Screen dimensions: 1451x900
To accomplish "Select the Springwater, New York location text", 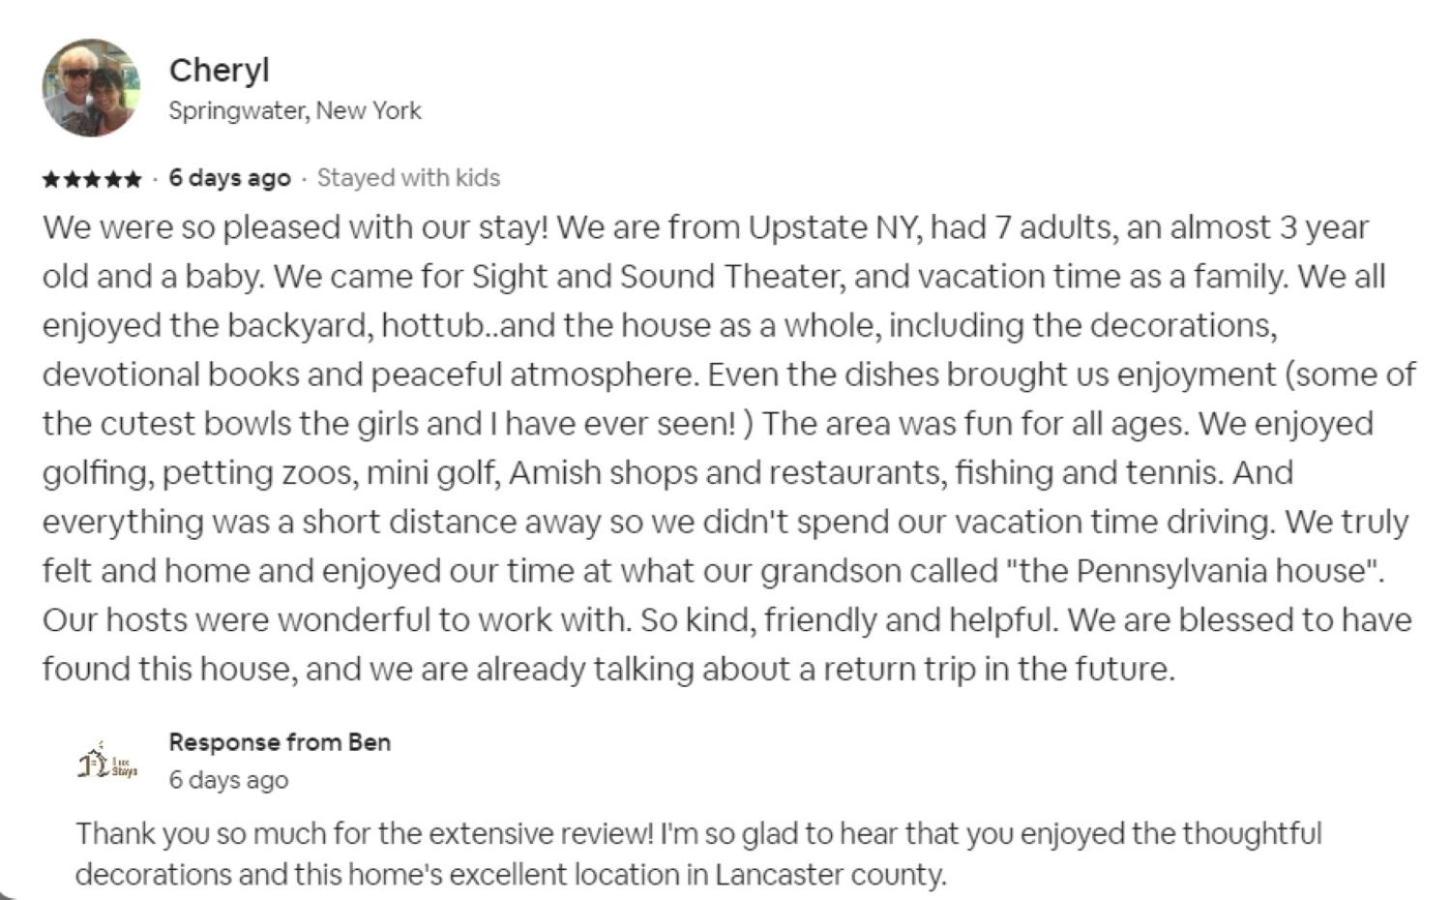I will (295, 110).
